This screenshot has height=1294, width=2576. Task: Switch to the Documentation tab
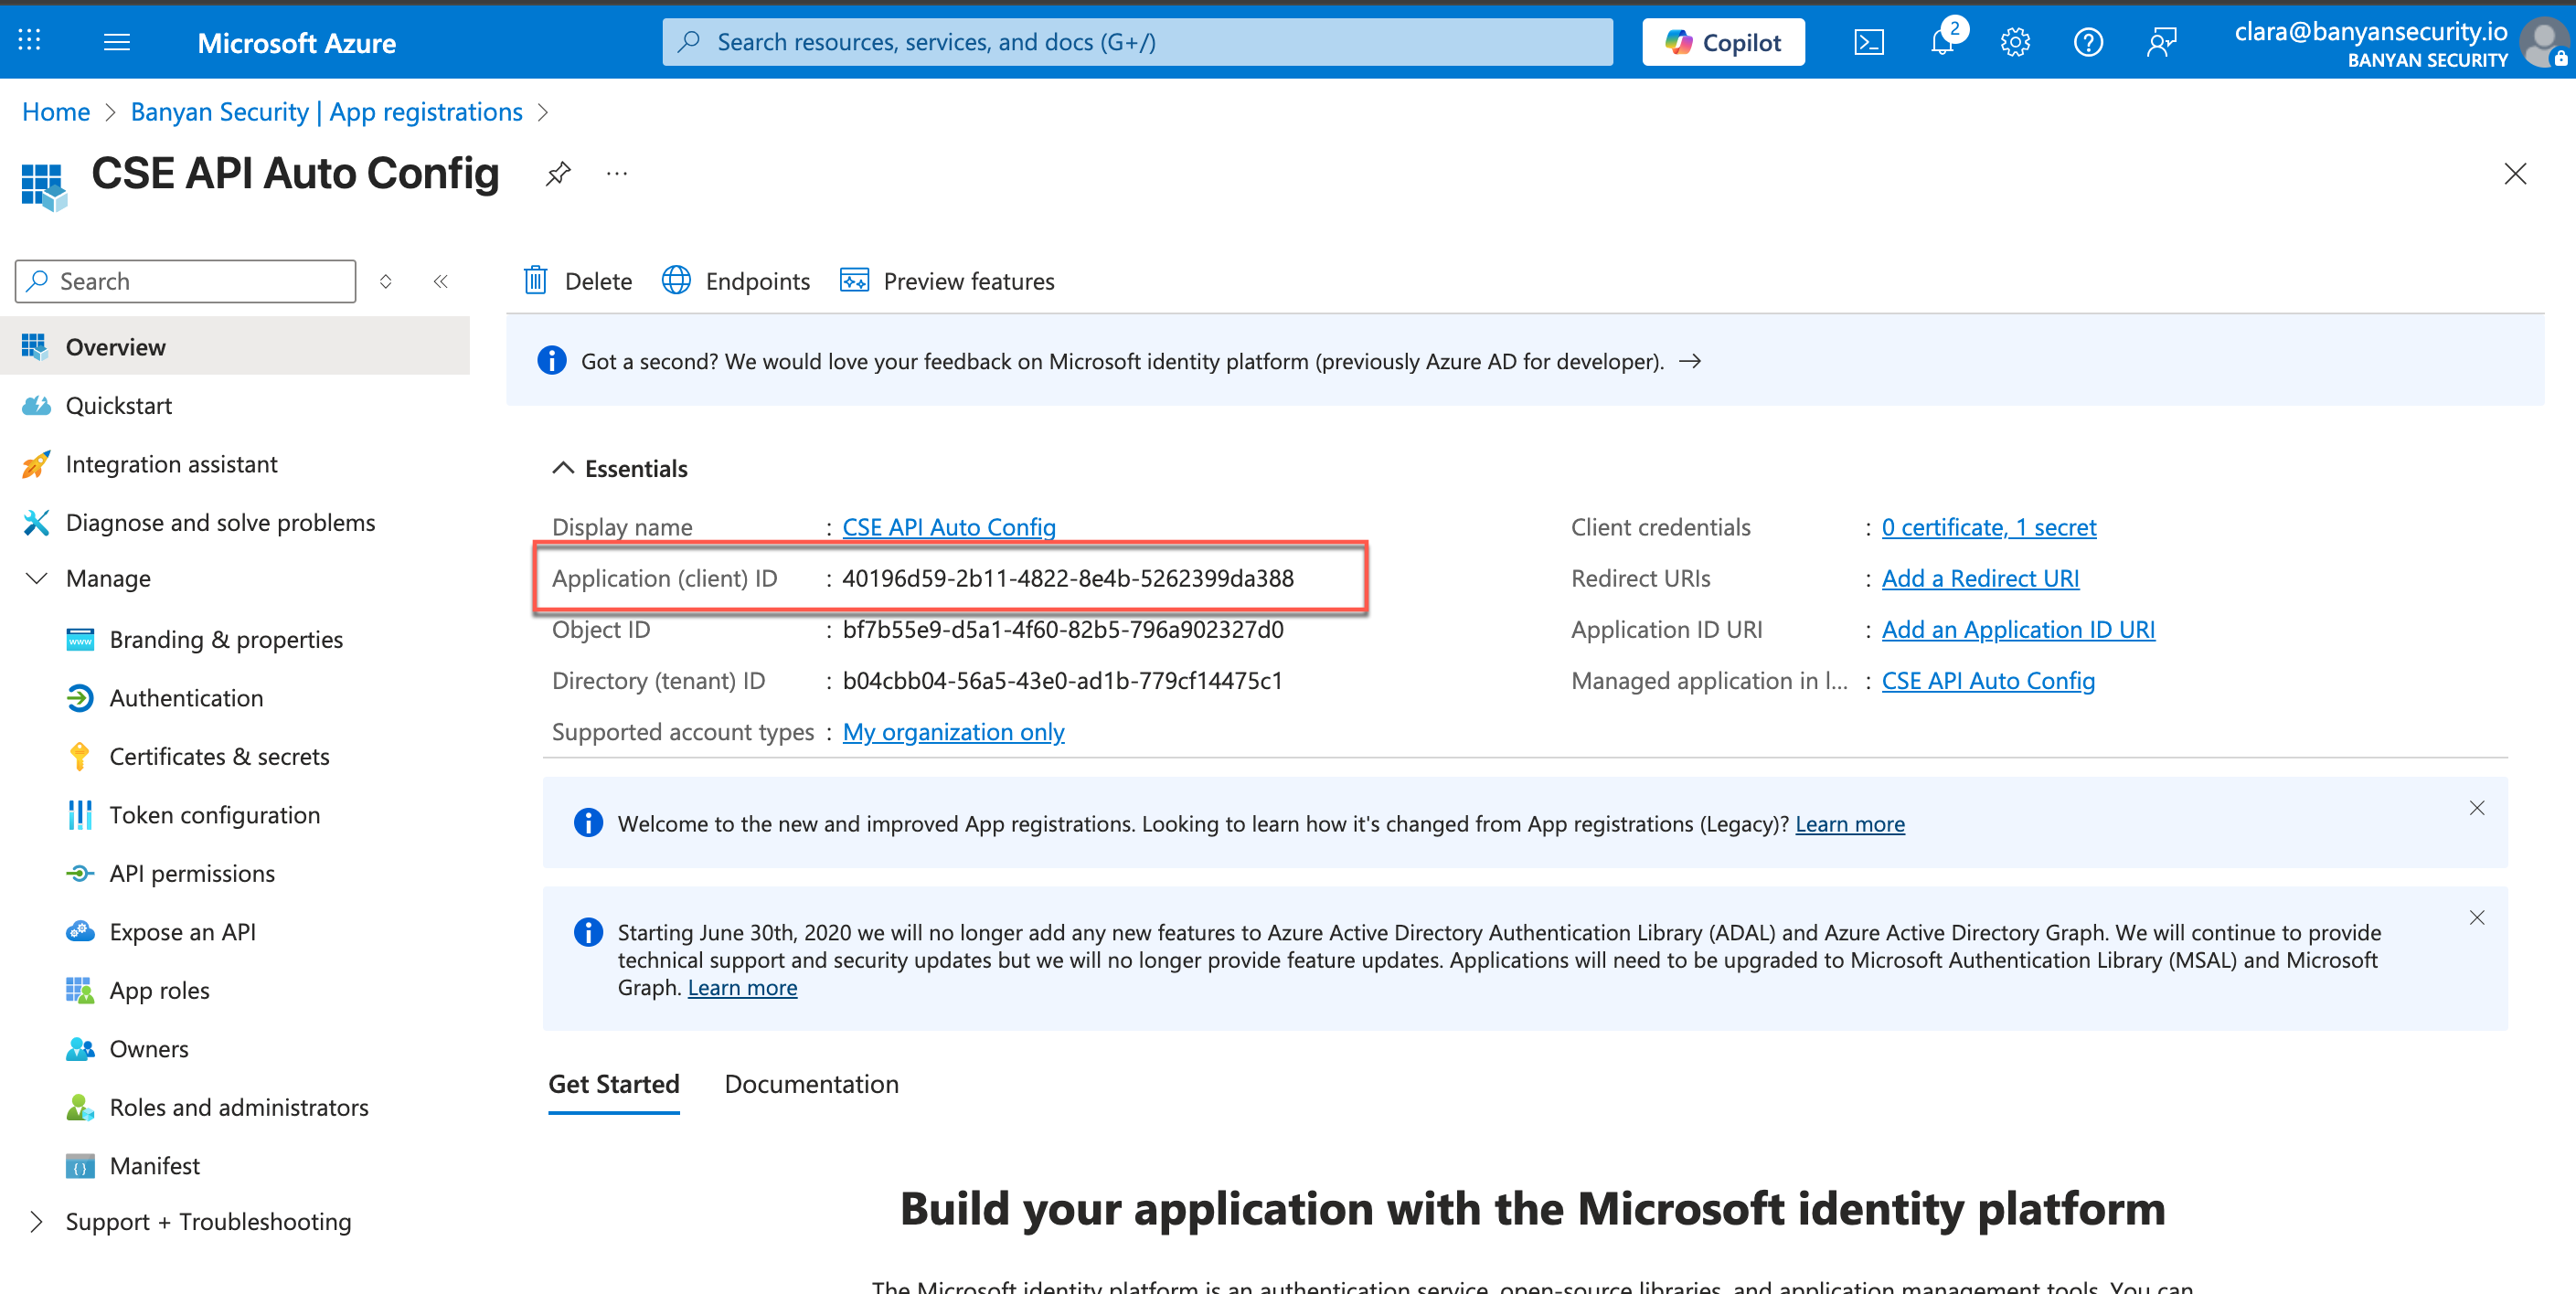click(x=811, y=1084)
